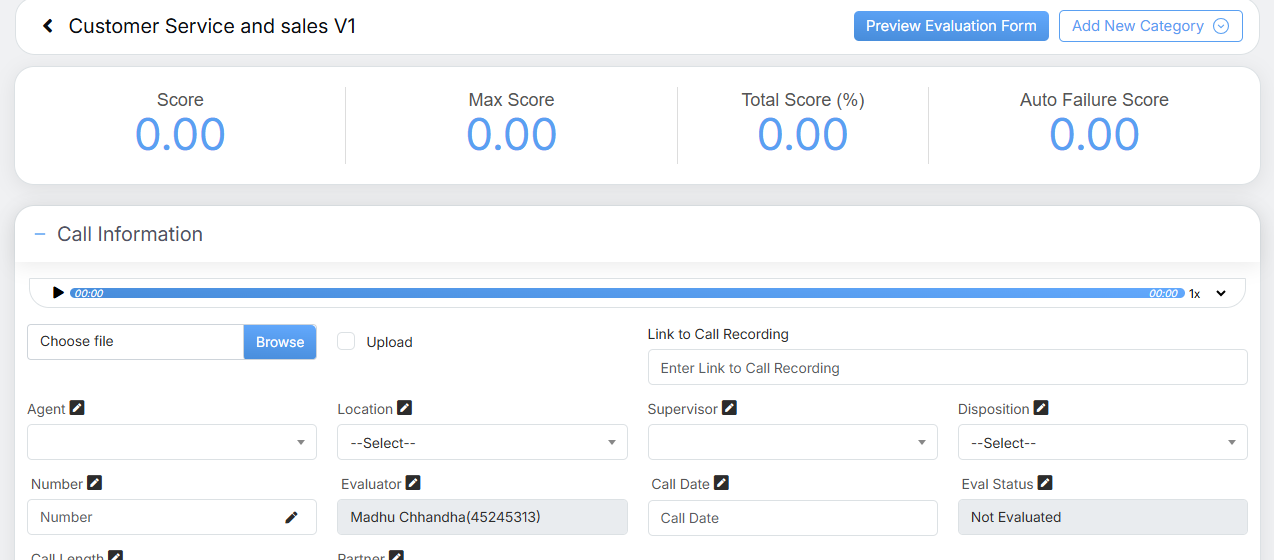Screen dimensions: 1274x560
Task: Enable the Upload checkbox
Action: tap(346, 341)
